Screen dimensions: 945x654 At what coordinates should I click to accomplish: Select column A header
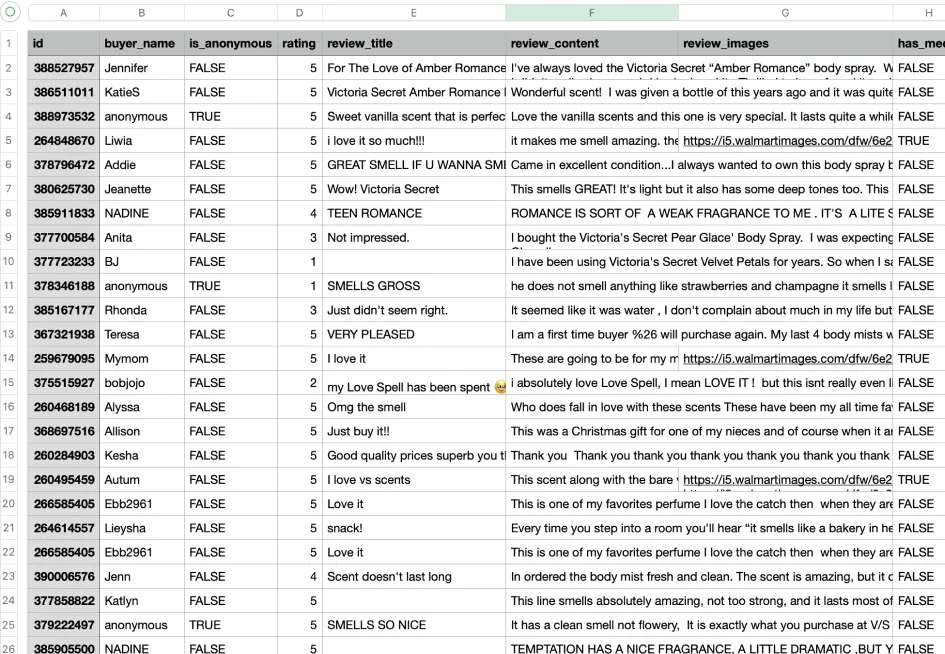point(63,13)
